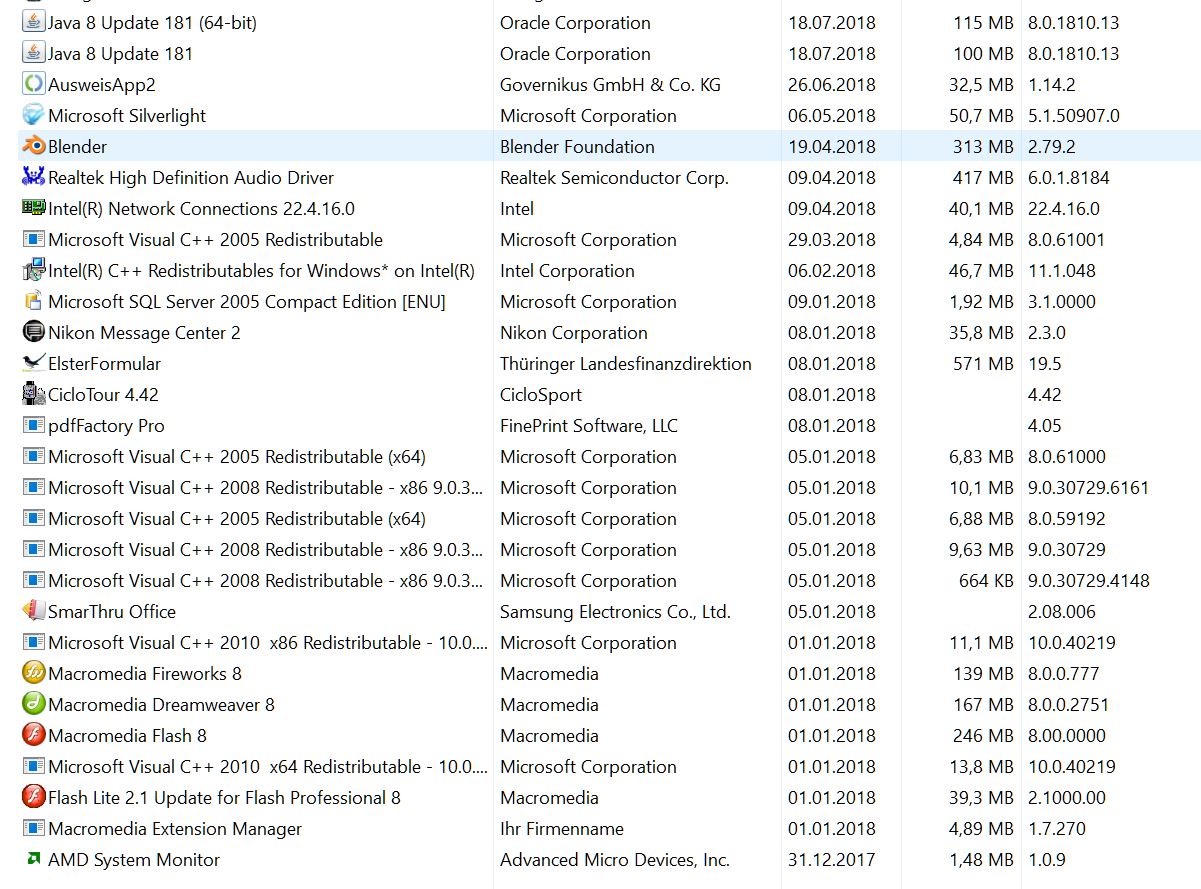The height and width of the screenshot is (889, 1201).
Task: Select Microsoft Silverlight in the list
Action: [x=127, y=115]
